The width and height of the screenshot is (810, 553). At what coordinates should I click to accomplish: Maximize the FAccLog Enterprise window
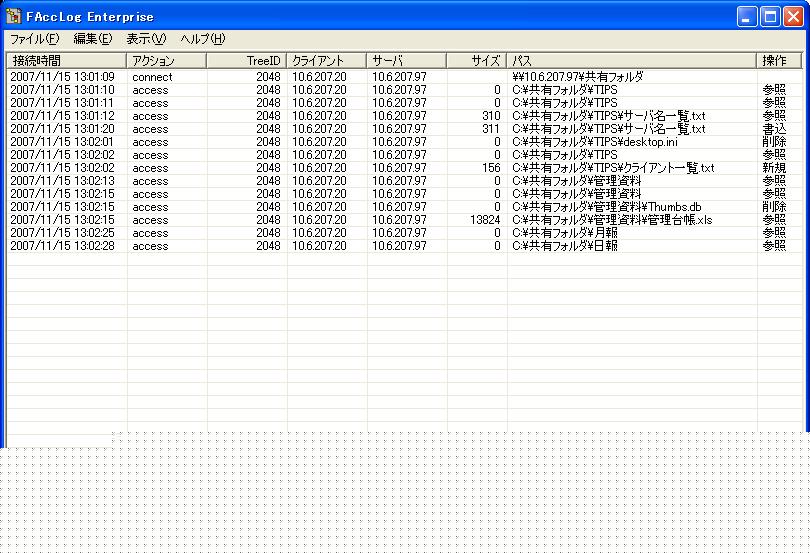coord(771,16)
